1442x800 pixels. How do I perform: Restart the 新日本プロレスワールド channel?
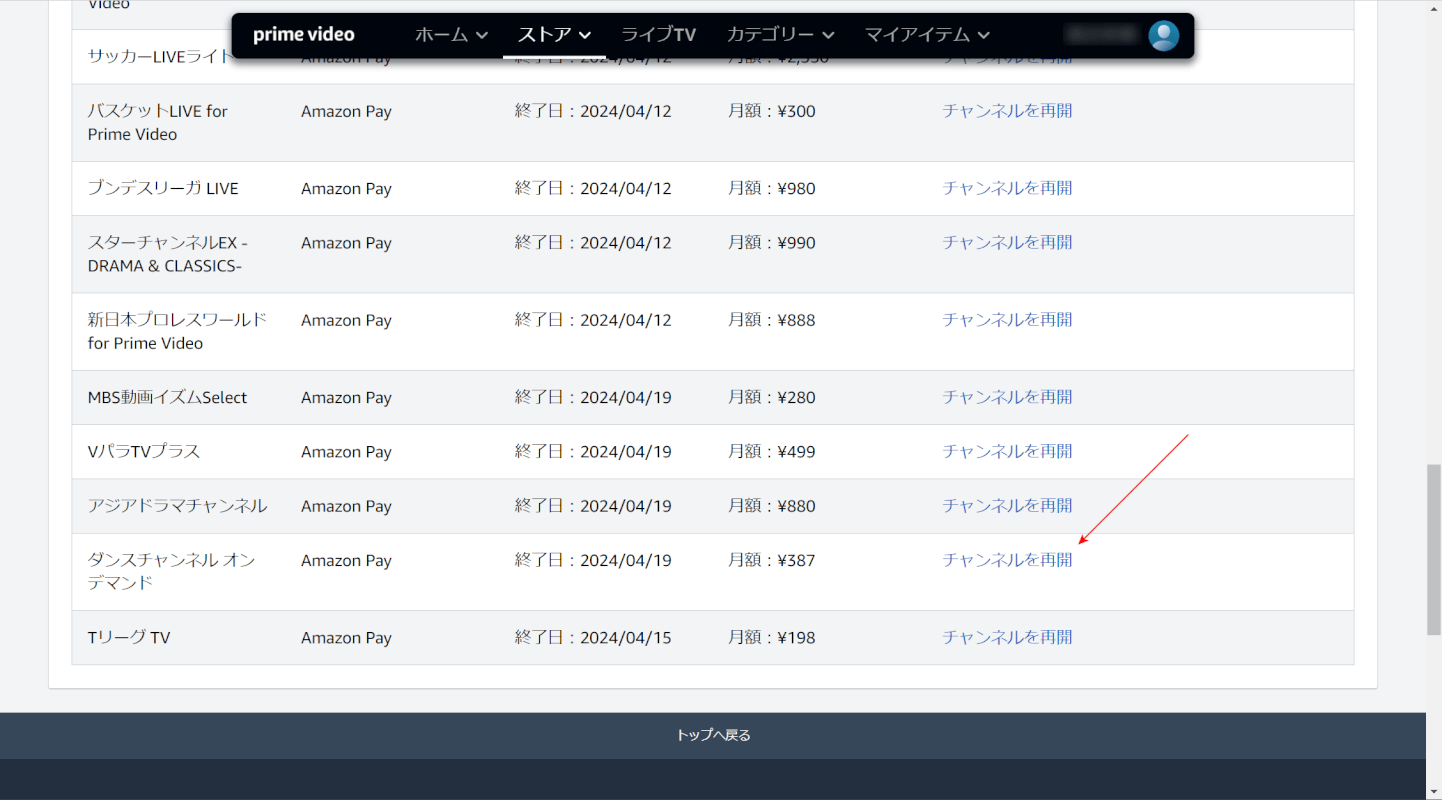(x=1007, y=320)
